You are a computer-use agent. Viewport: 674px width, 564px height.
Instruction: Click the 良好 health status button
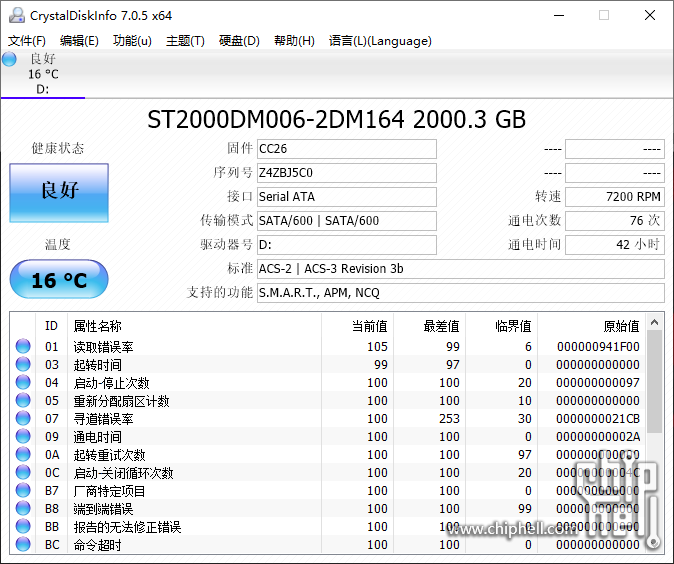pos(59,191)
